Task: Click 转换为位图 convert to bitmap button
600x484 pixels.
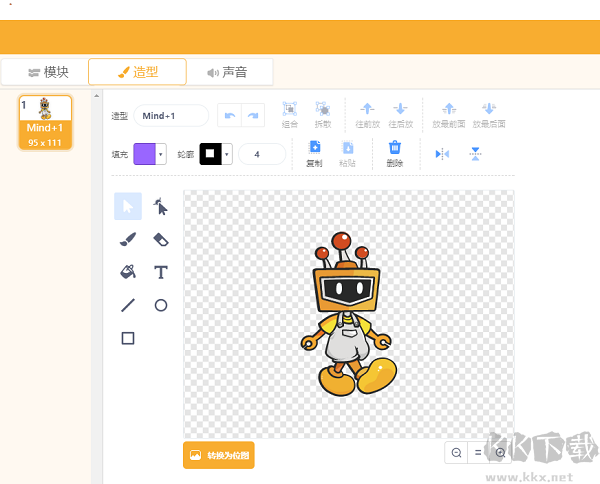Action: [x=219, y=455]
